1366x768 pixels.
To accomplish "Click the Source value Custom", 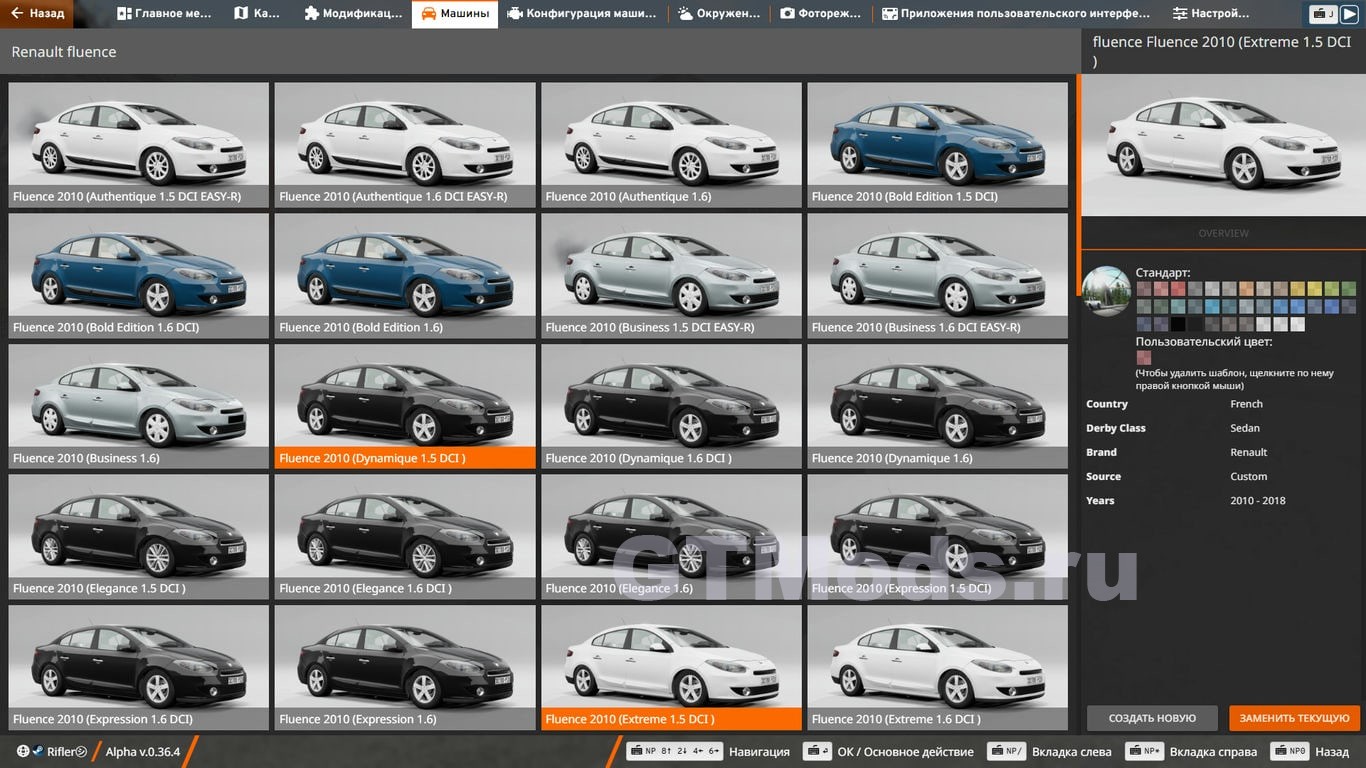I will [x=1249, y=476].
